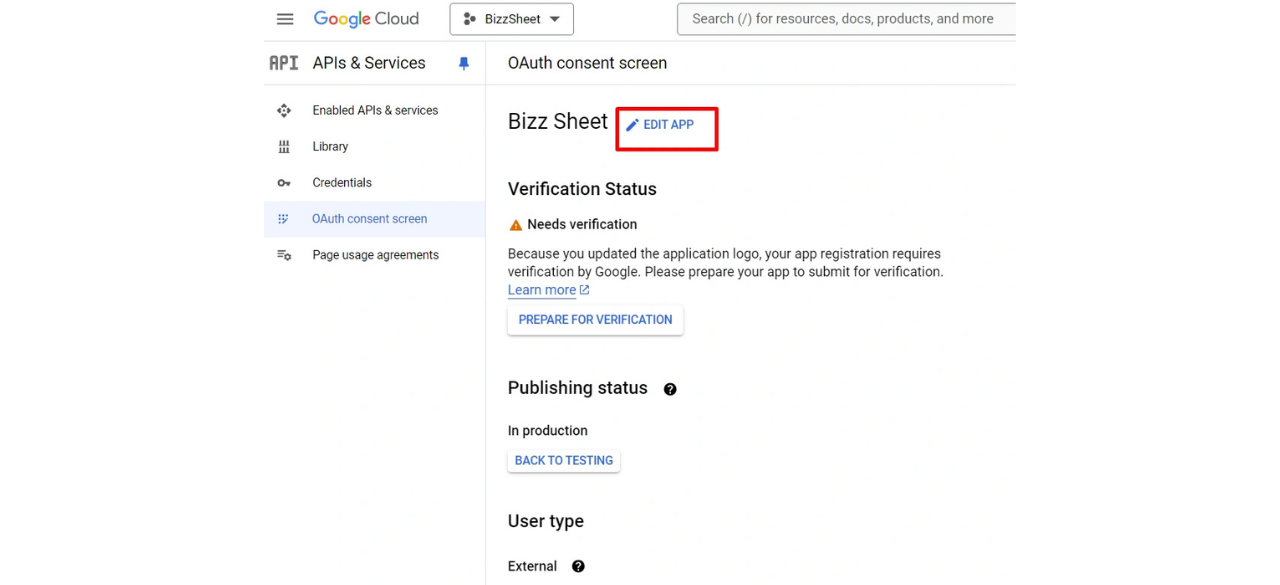Image resolution: width=1280 pixels, height=585 pixels.
Task: Unpin APIs & Services with the pin icon
Action: pos(464,63)
